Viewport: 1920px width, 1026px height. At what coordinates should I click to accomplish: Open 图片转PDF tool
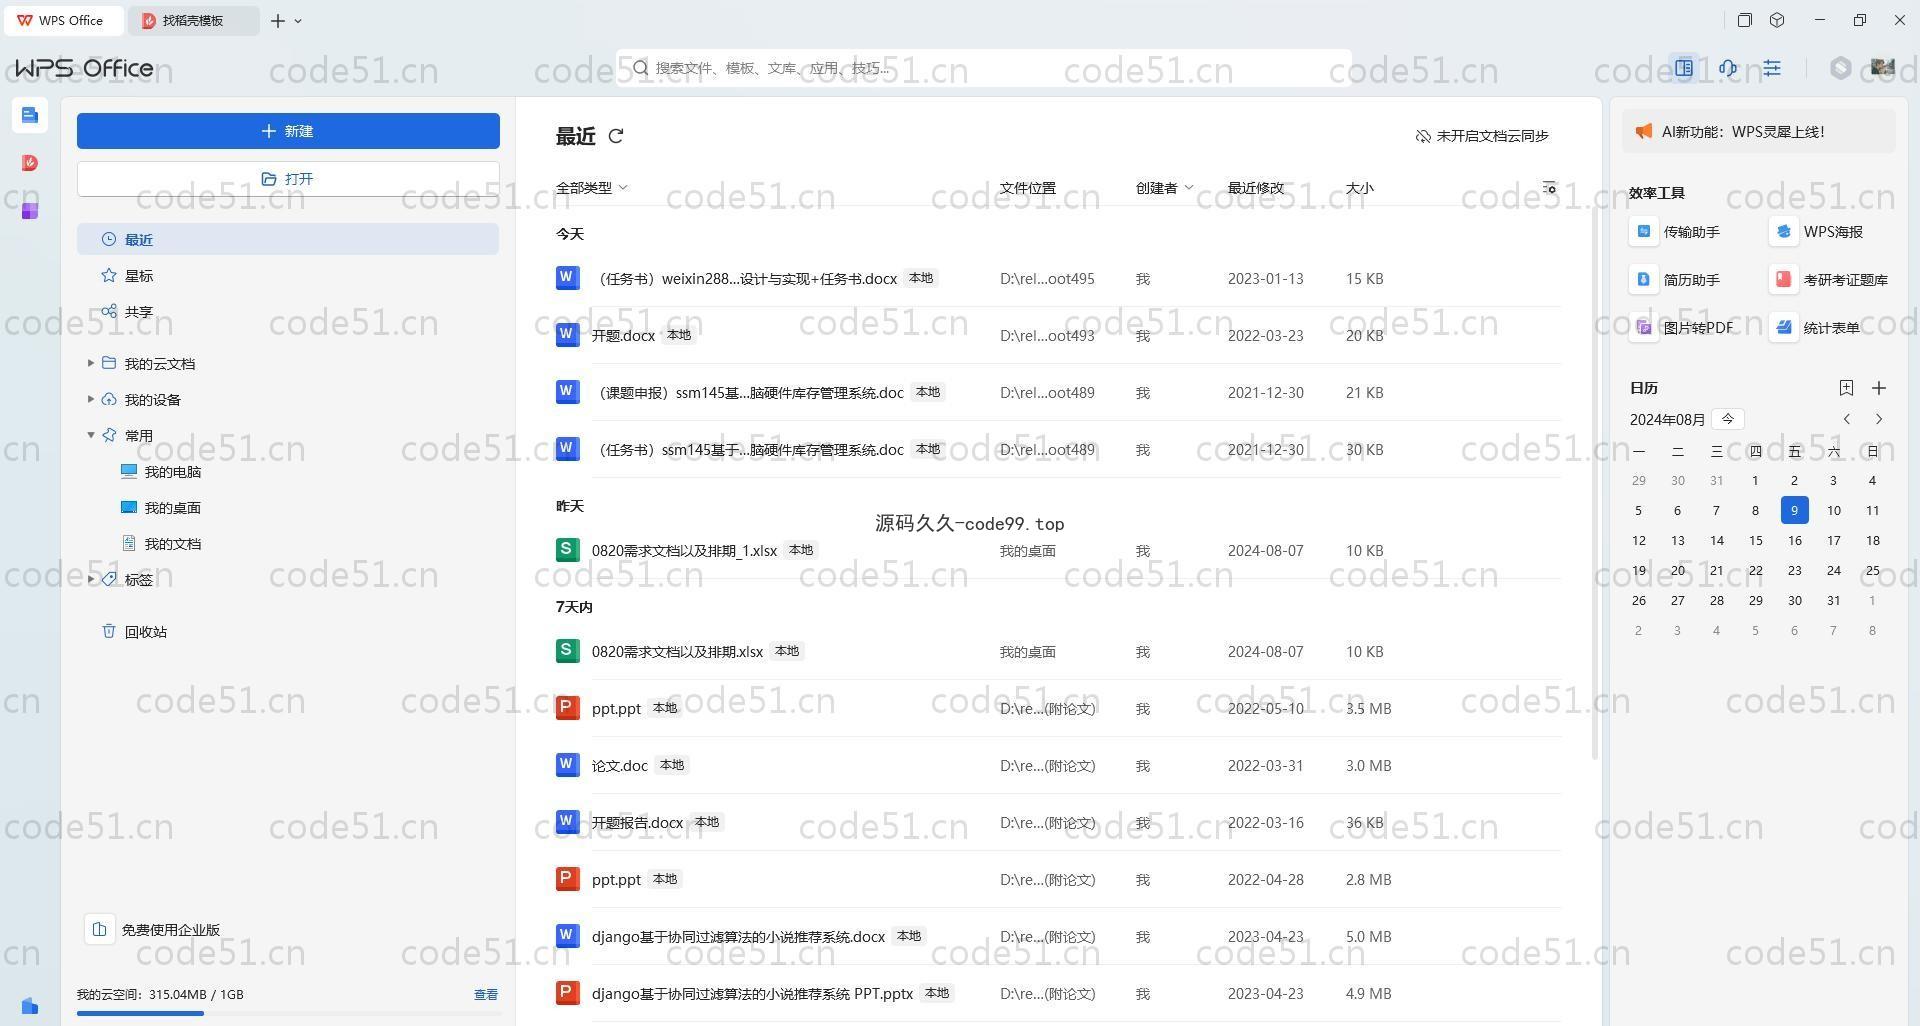1683,327
